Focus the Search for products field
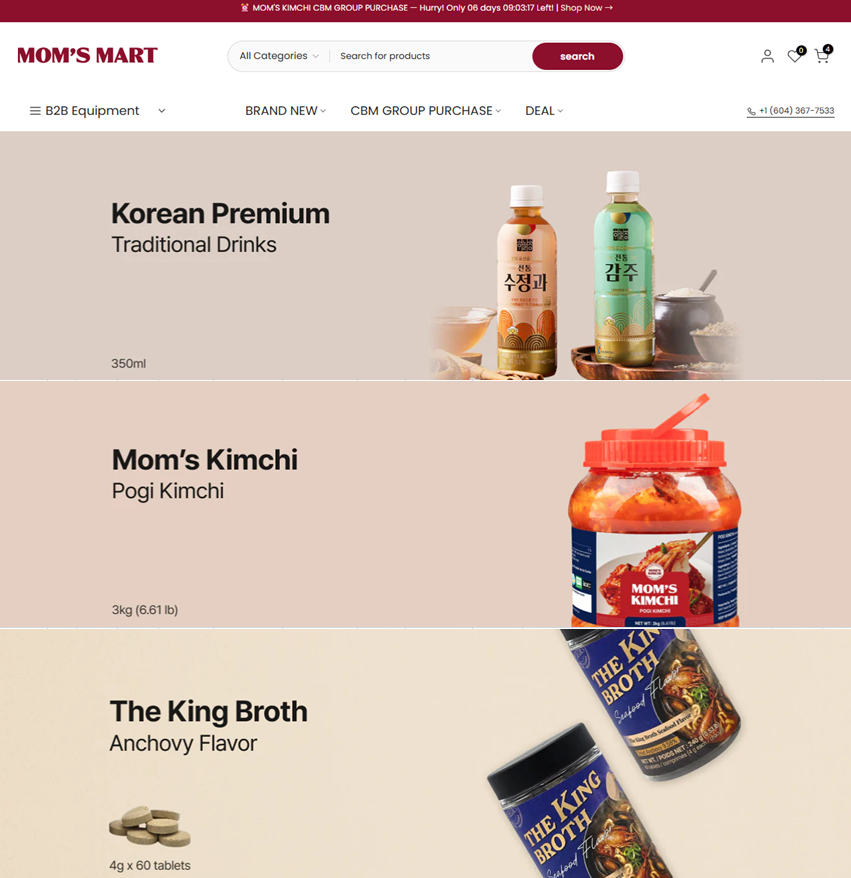Viewport: 851px width, 878px height. pyautogui.click(x=431, y=56)
